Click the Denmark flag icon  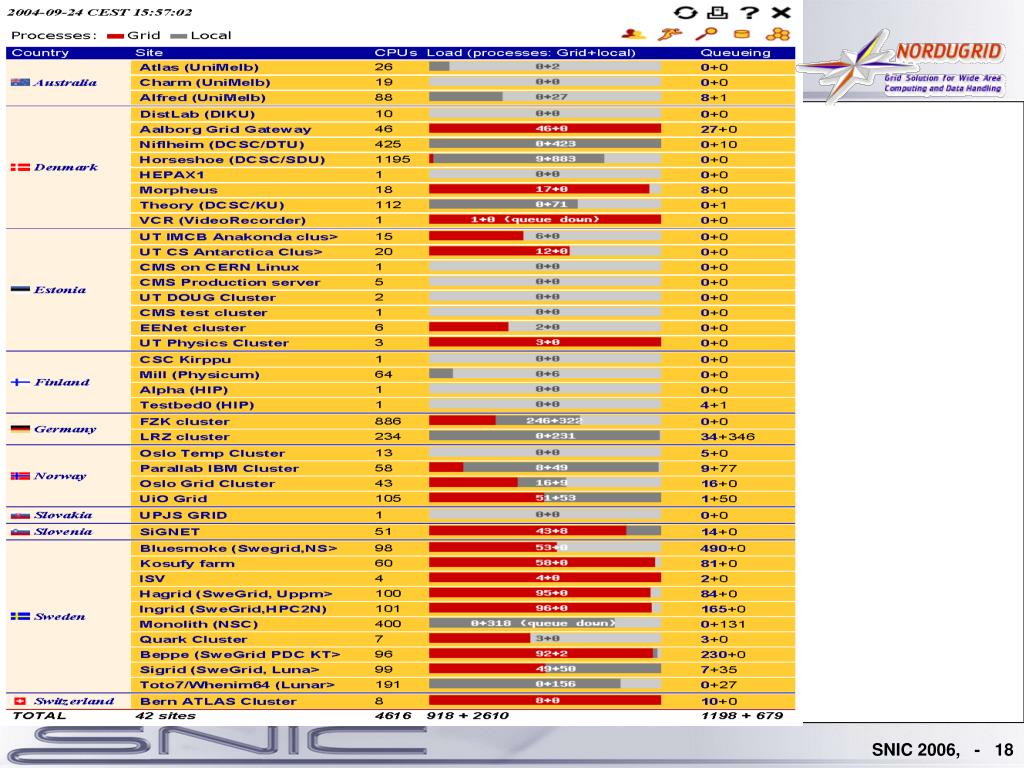20,167
